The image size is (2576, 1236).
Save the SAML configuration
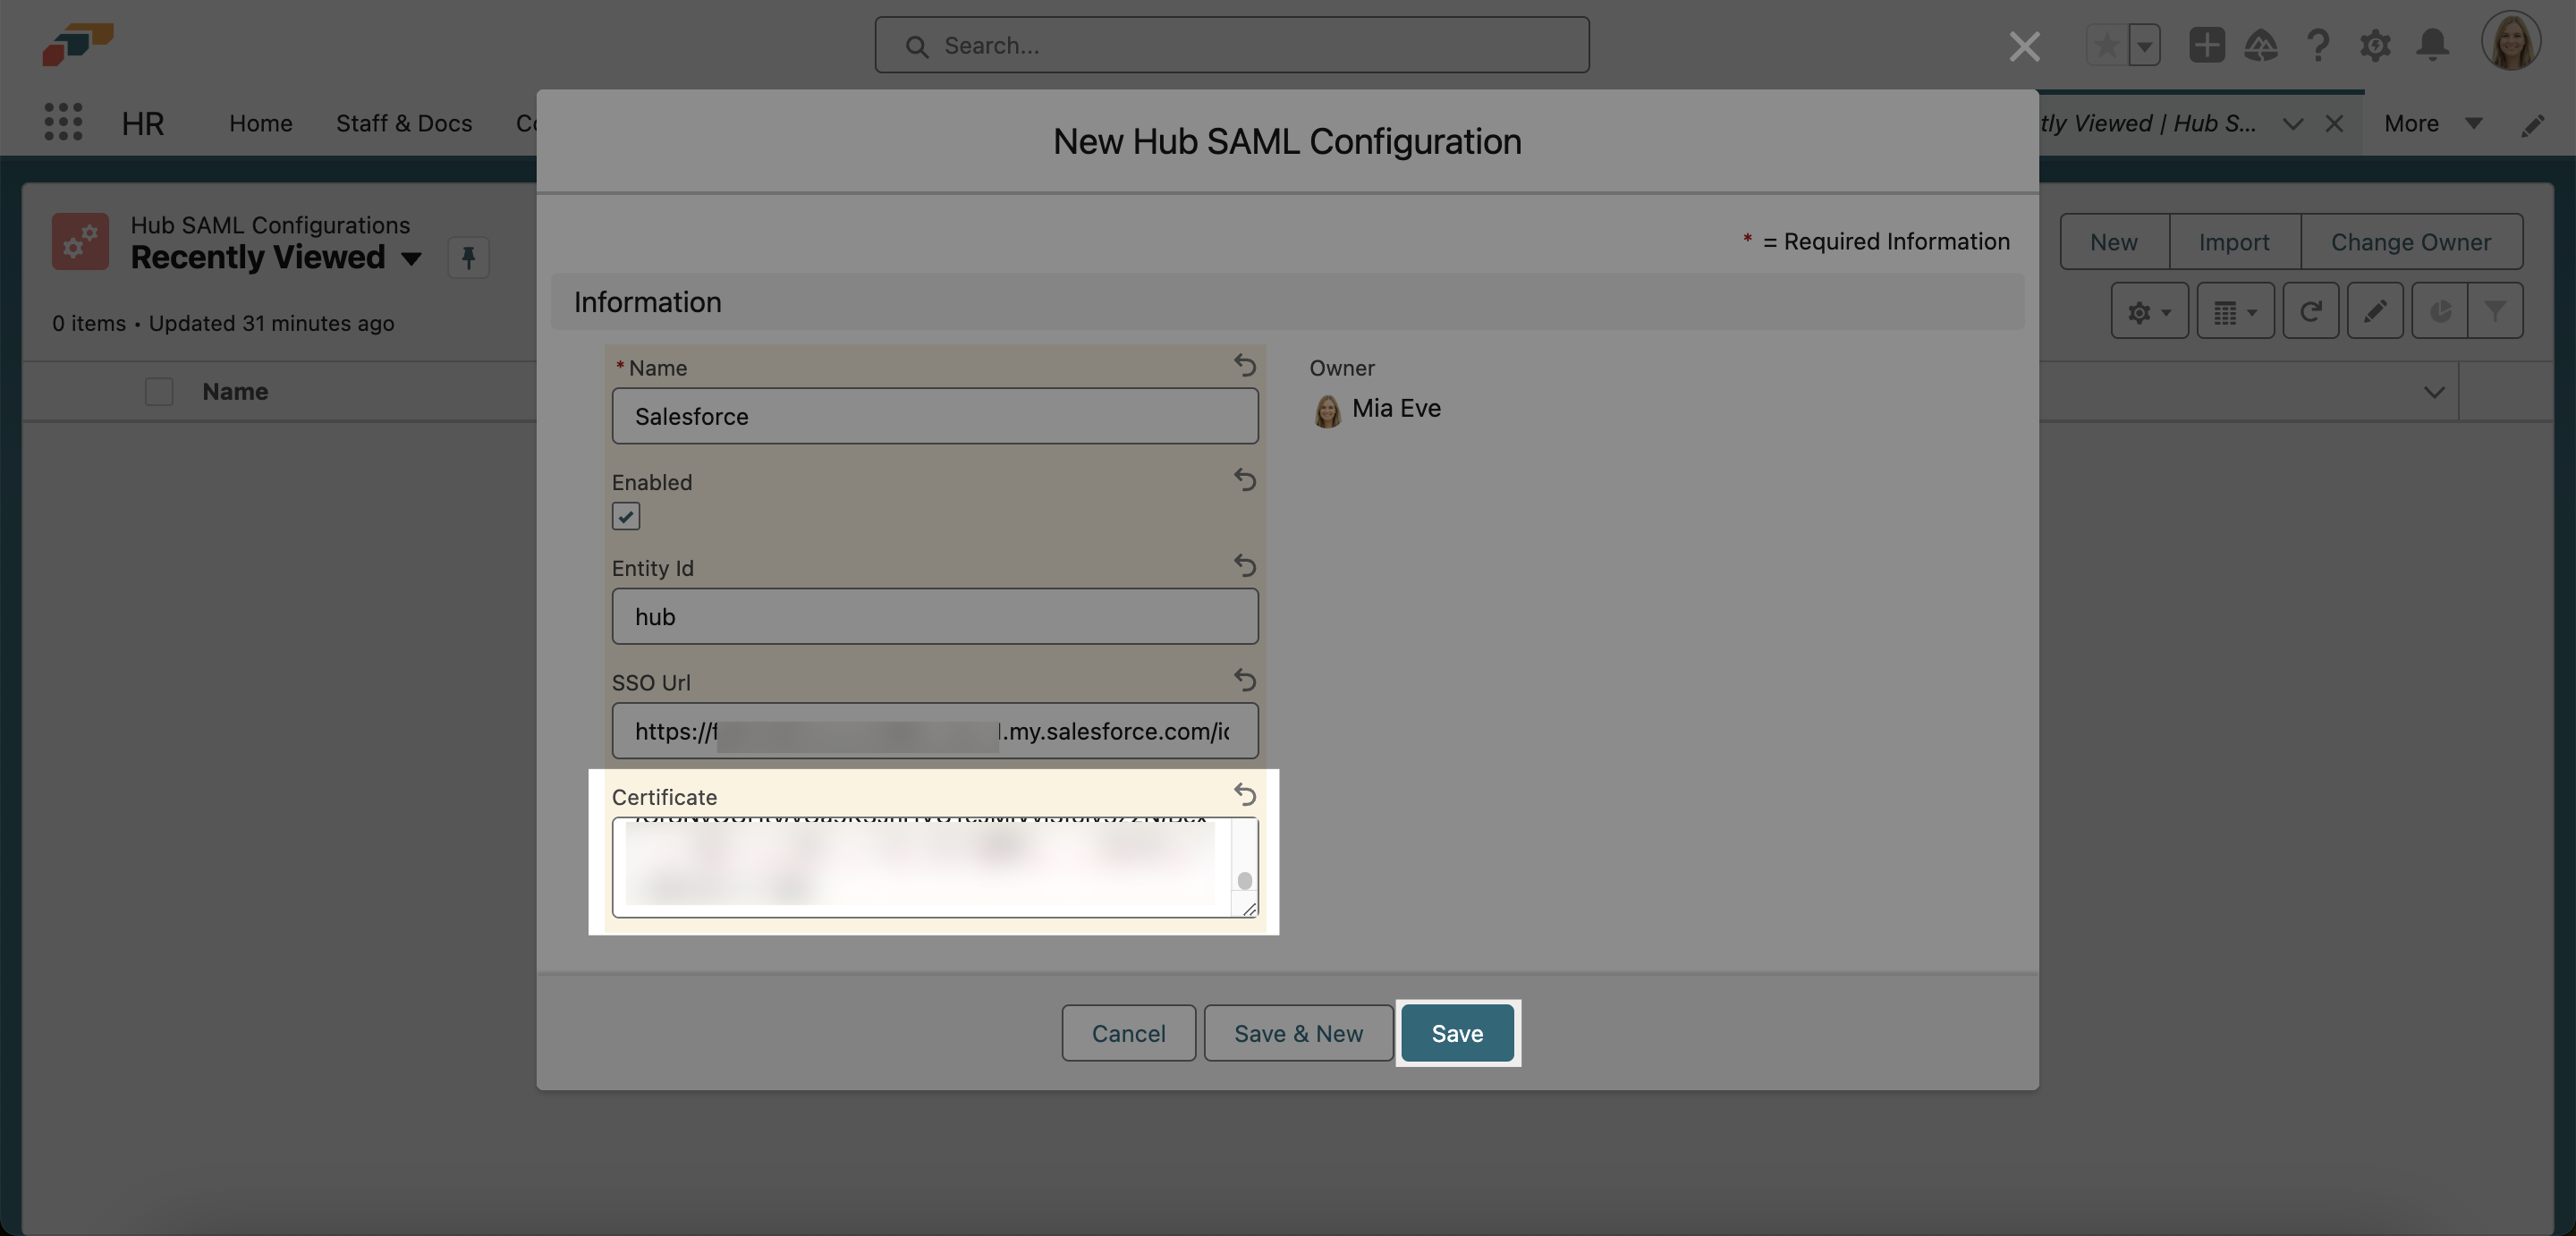tap(1456, 1033)
